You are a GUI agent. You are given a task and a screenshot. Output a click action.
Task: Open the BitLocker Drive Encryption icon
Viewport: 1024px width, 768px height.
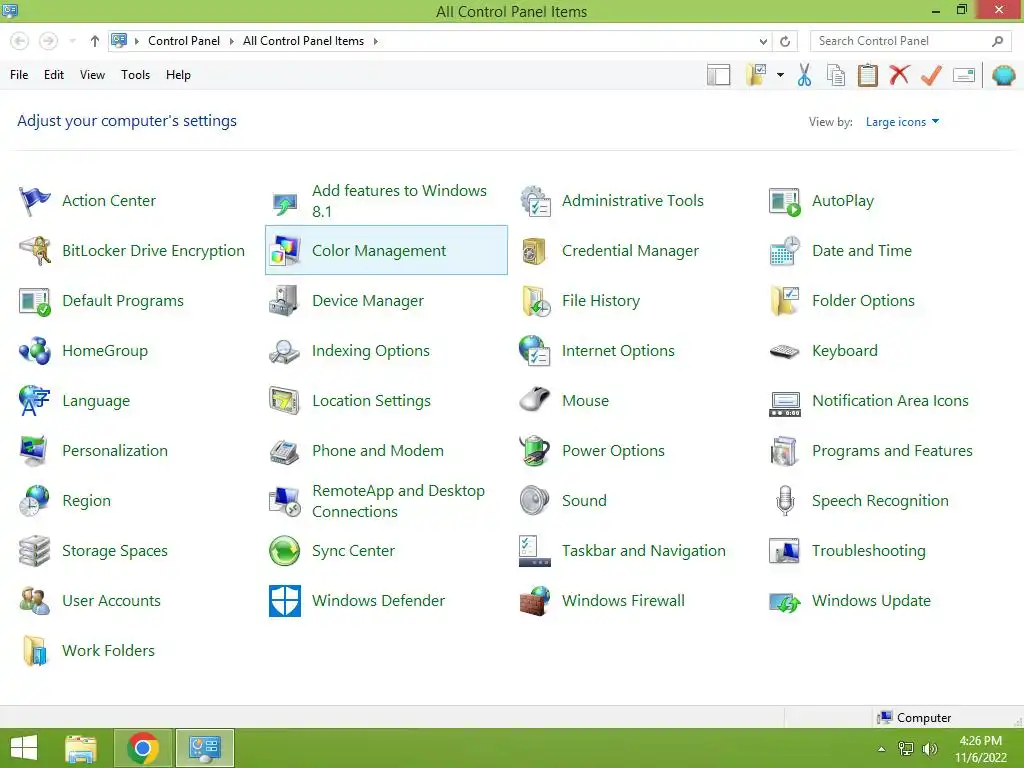pyautogui.click(x=35, y=251)
